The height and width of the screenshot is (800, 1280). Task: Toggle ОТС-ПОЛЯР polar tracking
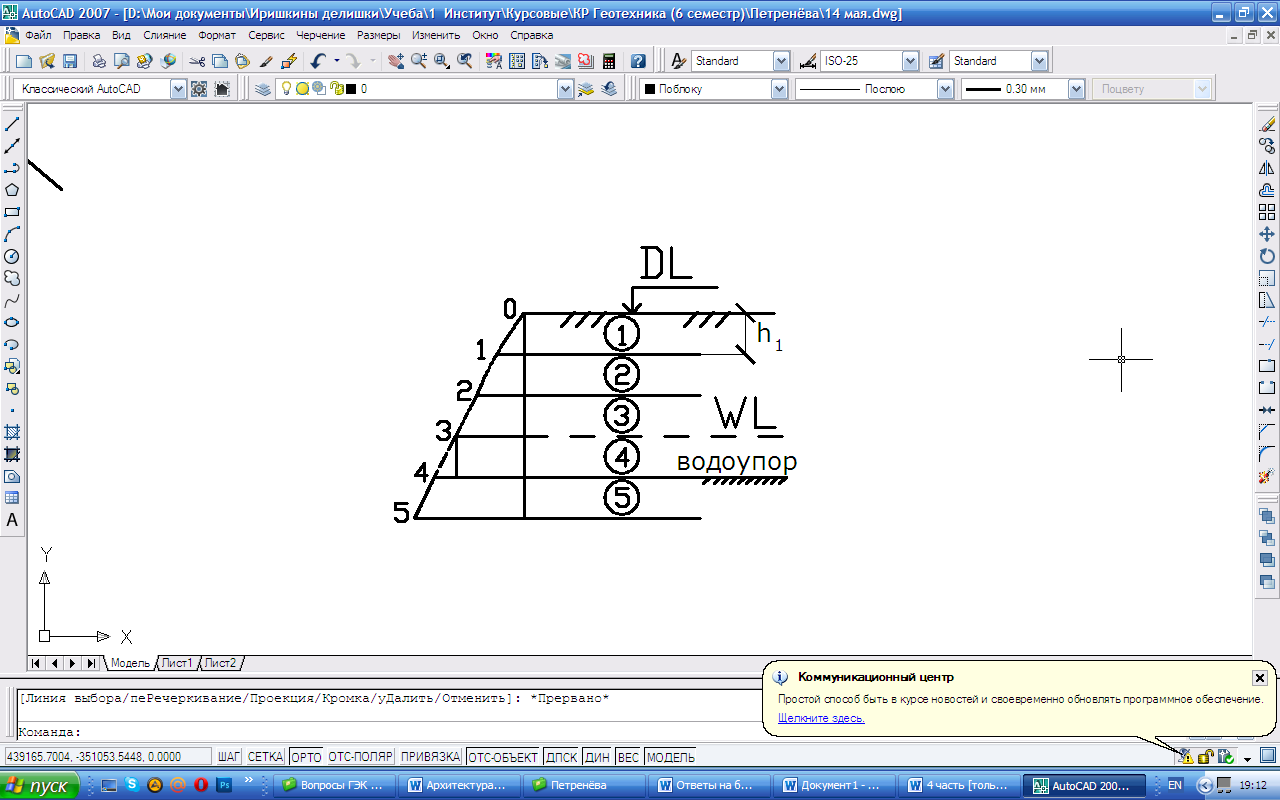click(x=360, y=757)
